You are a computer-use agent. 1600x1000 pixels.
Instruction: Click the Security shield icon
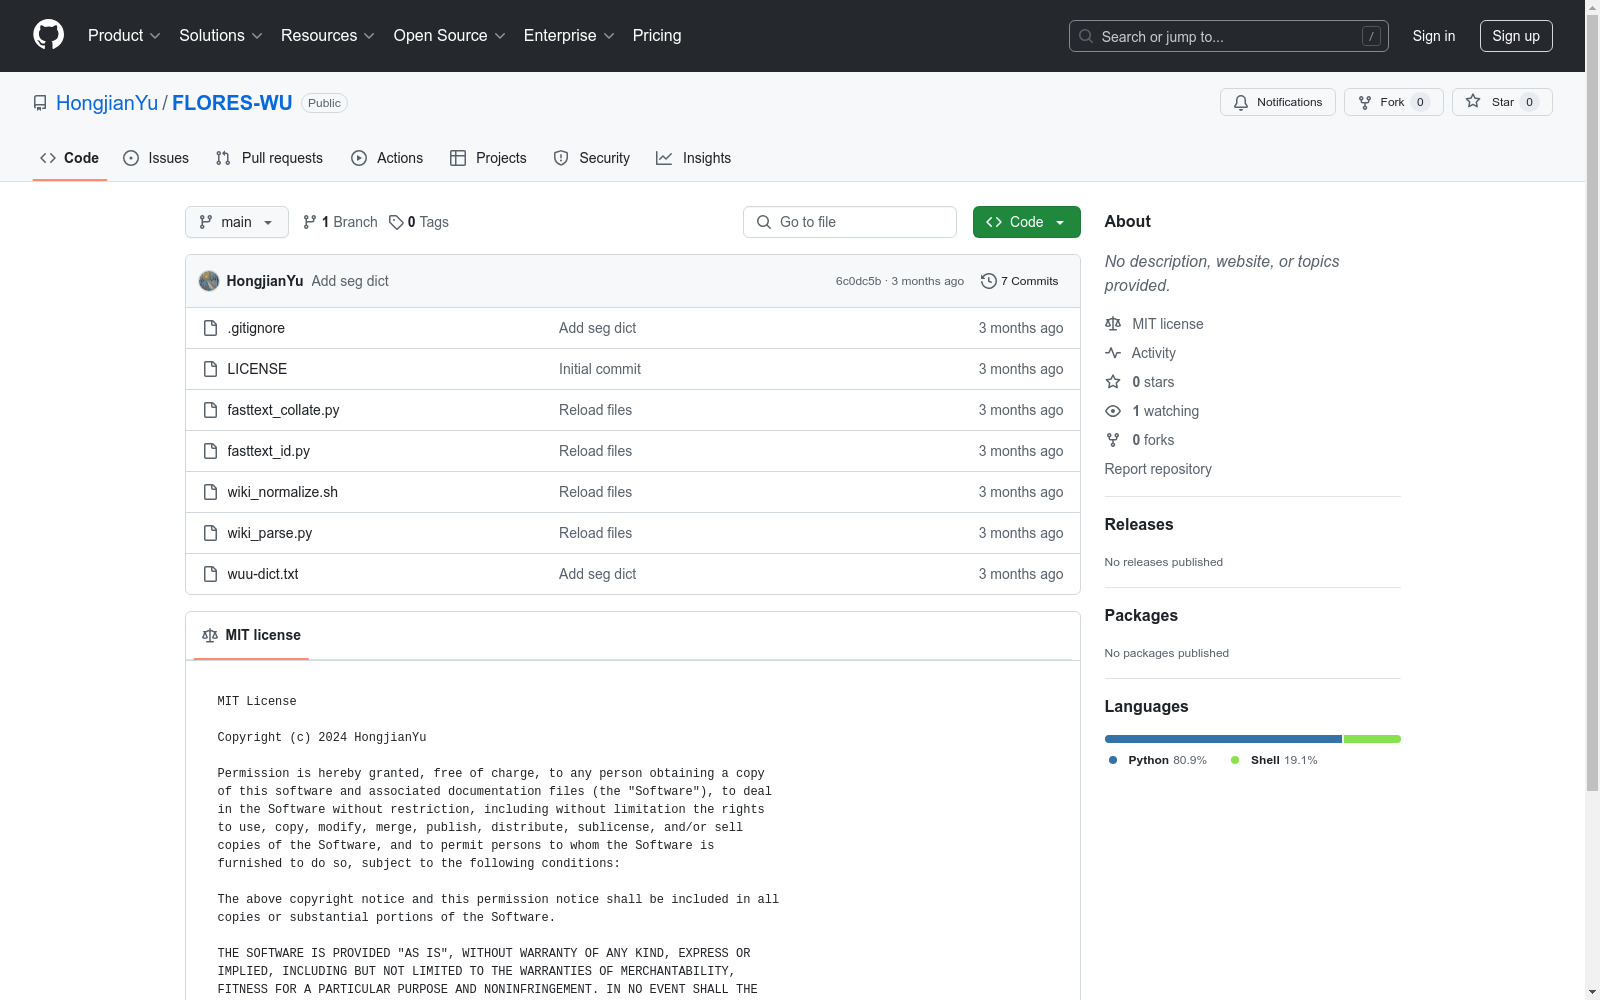click(561, 158)
